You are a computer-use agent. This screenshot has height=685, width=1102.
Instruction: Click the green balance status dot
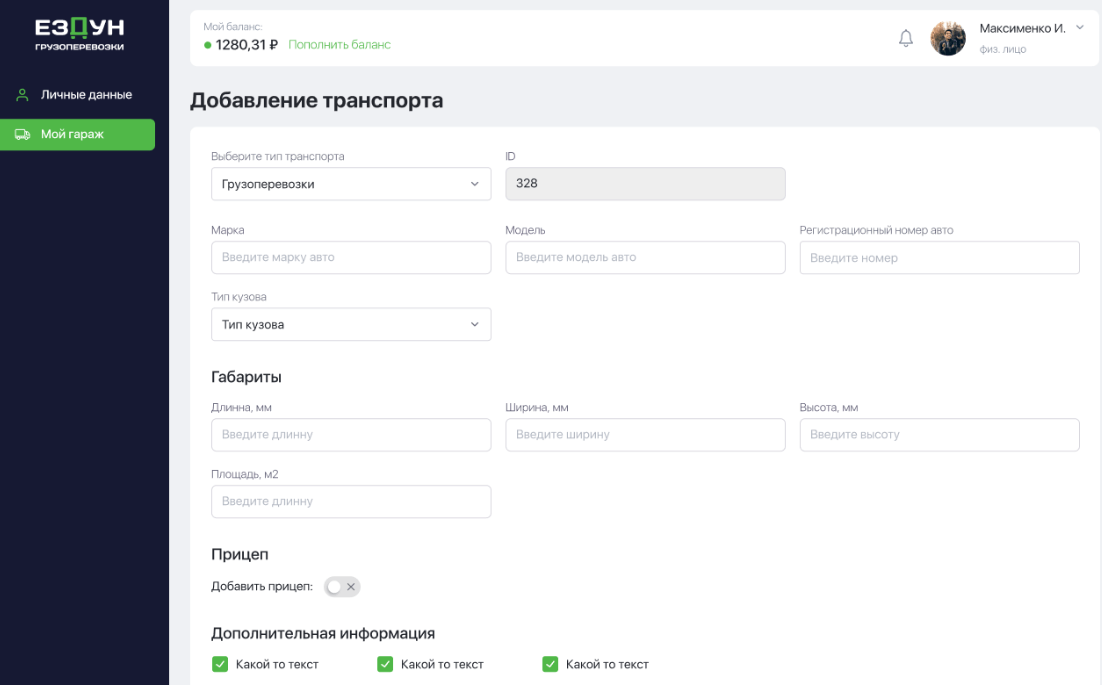(x=208, y=45)
